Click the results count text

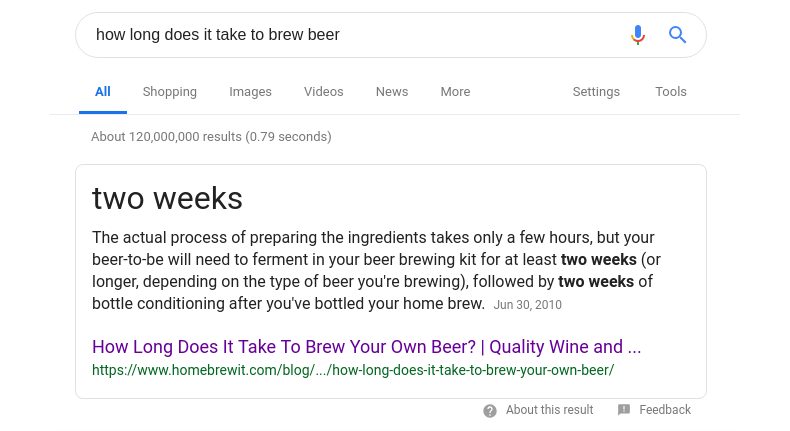pyautogui.click(x=211, y=137)
